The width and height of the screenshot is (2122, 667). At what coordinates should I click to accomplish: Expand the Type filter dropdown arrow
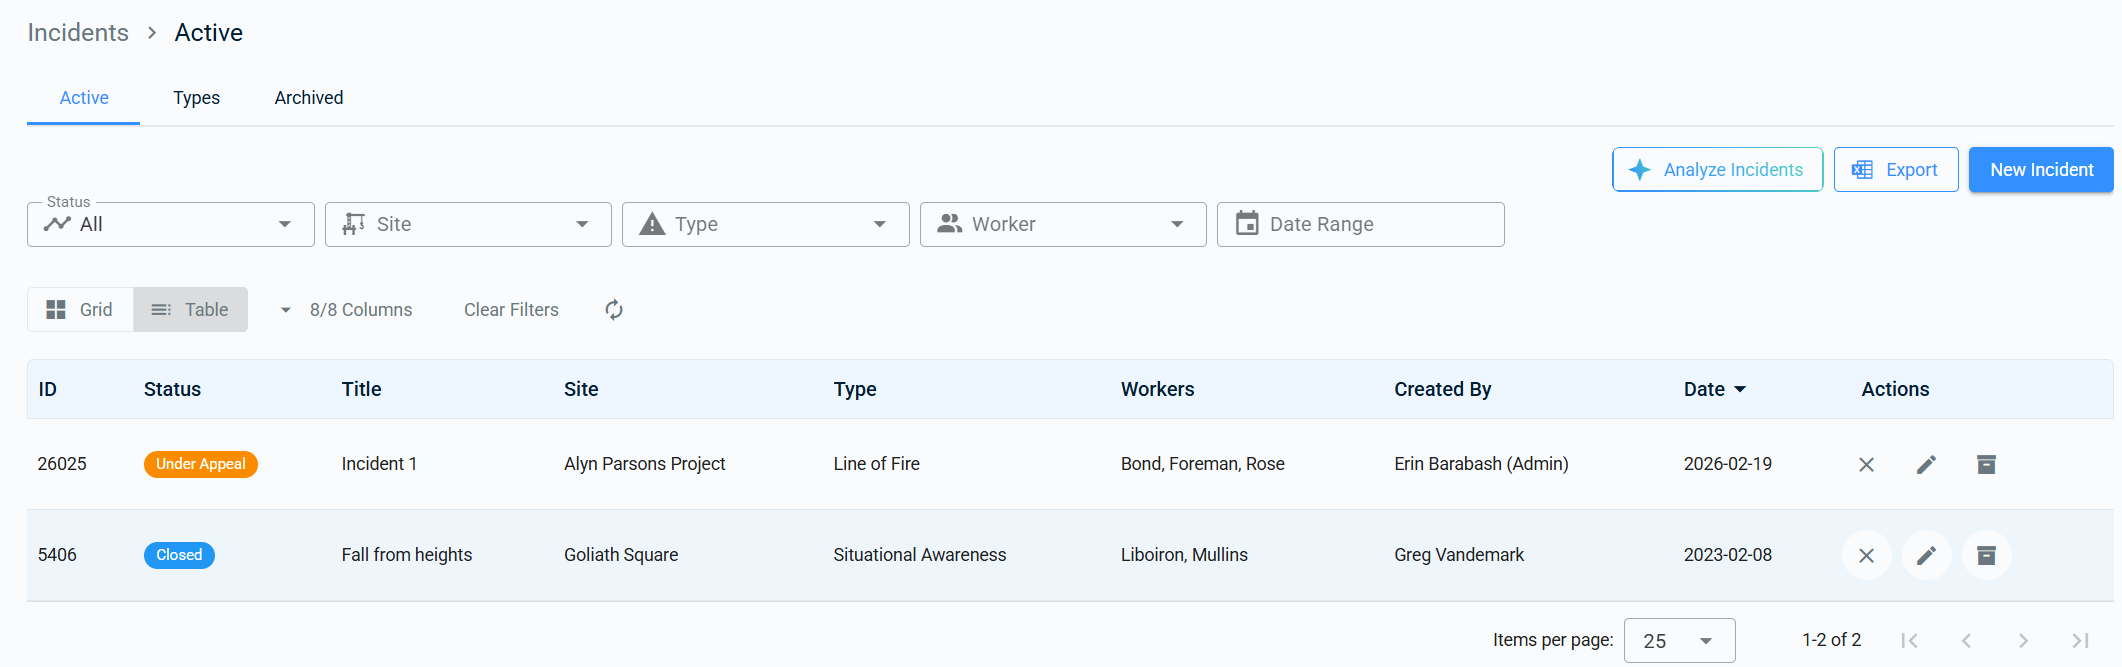coord(880,224)
